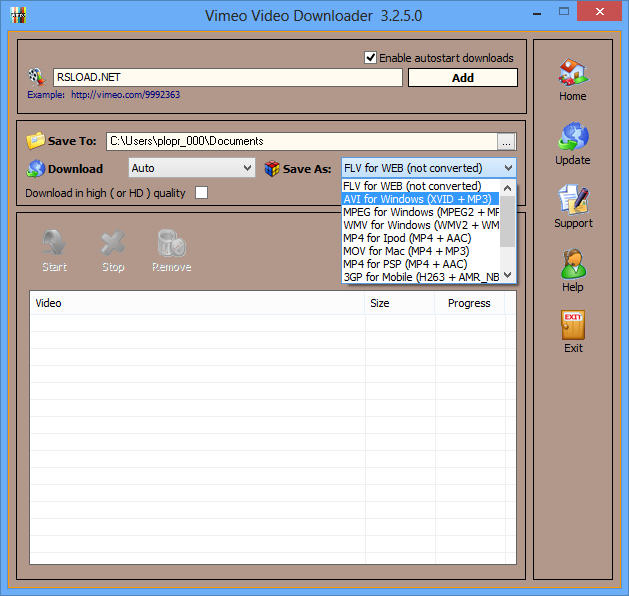629x596 pixels.
Task: Click the Start download arrow icon
Action: [x=55, y=243]
